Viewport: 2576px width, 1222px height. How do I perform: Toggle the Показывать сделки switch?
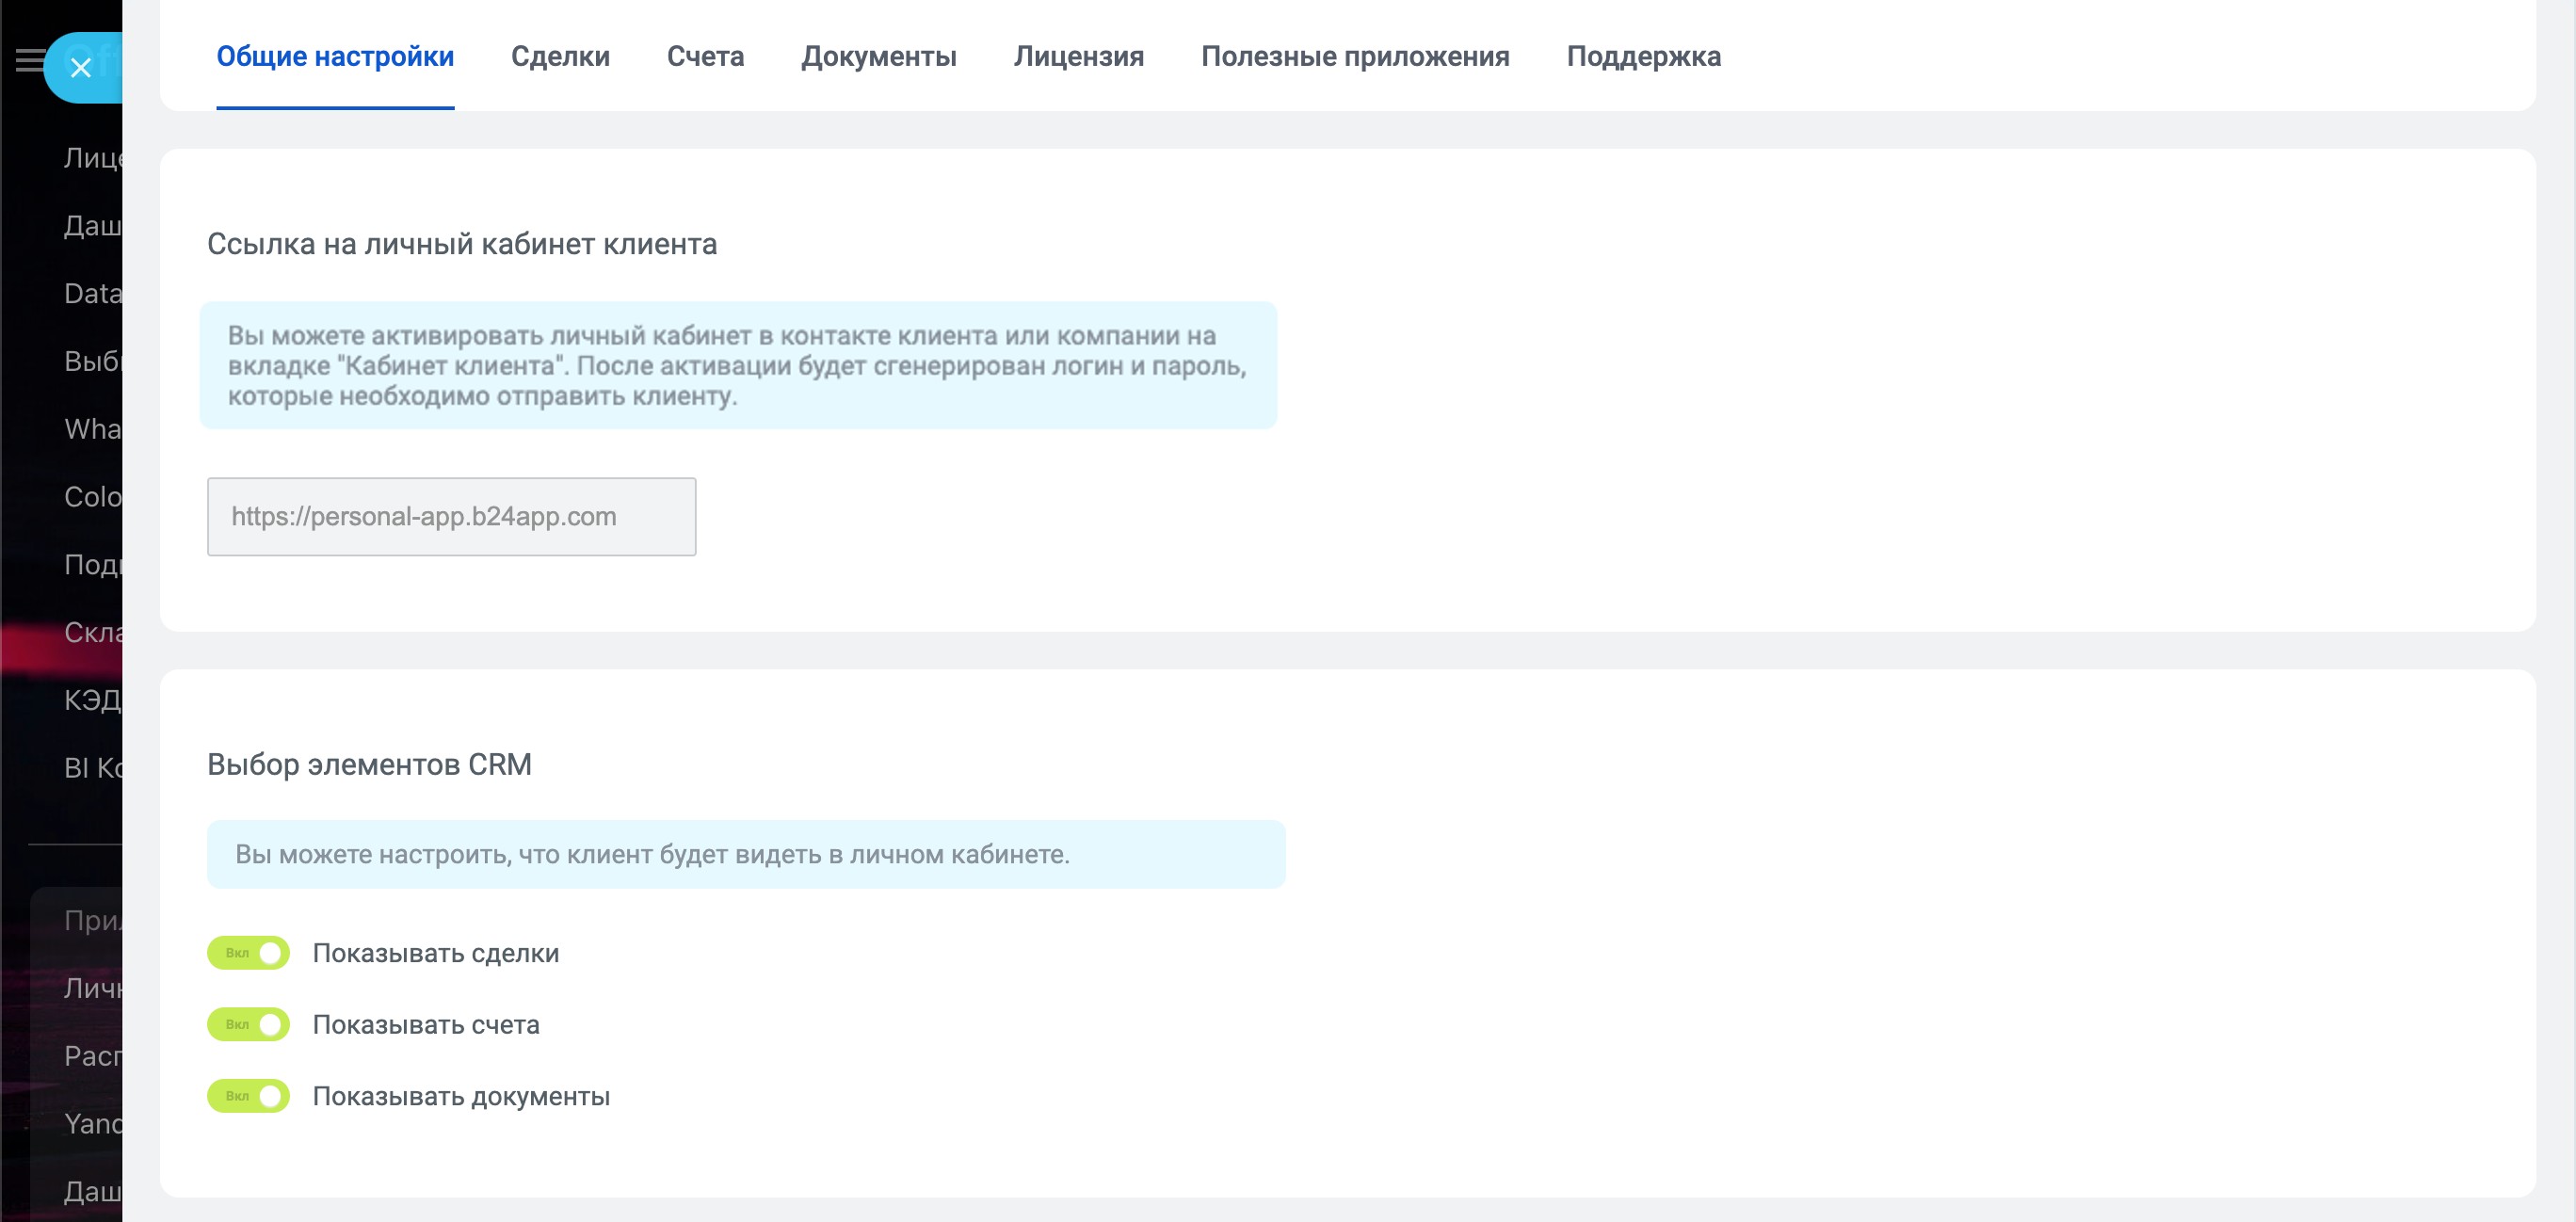(x=248, y=953)
